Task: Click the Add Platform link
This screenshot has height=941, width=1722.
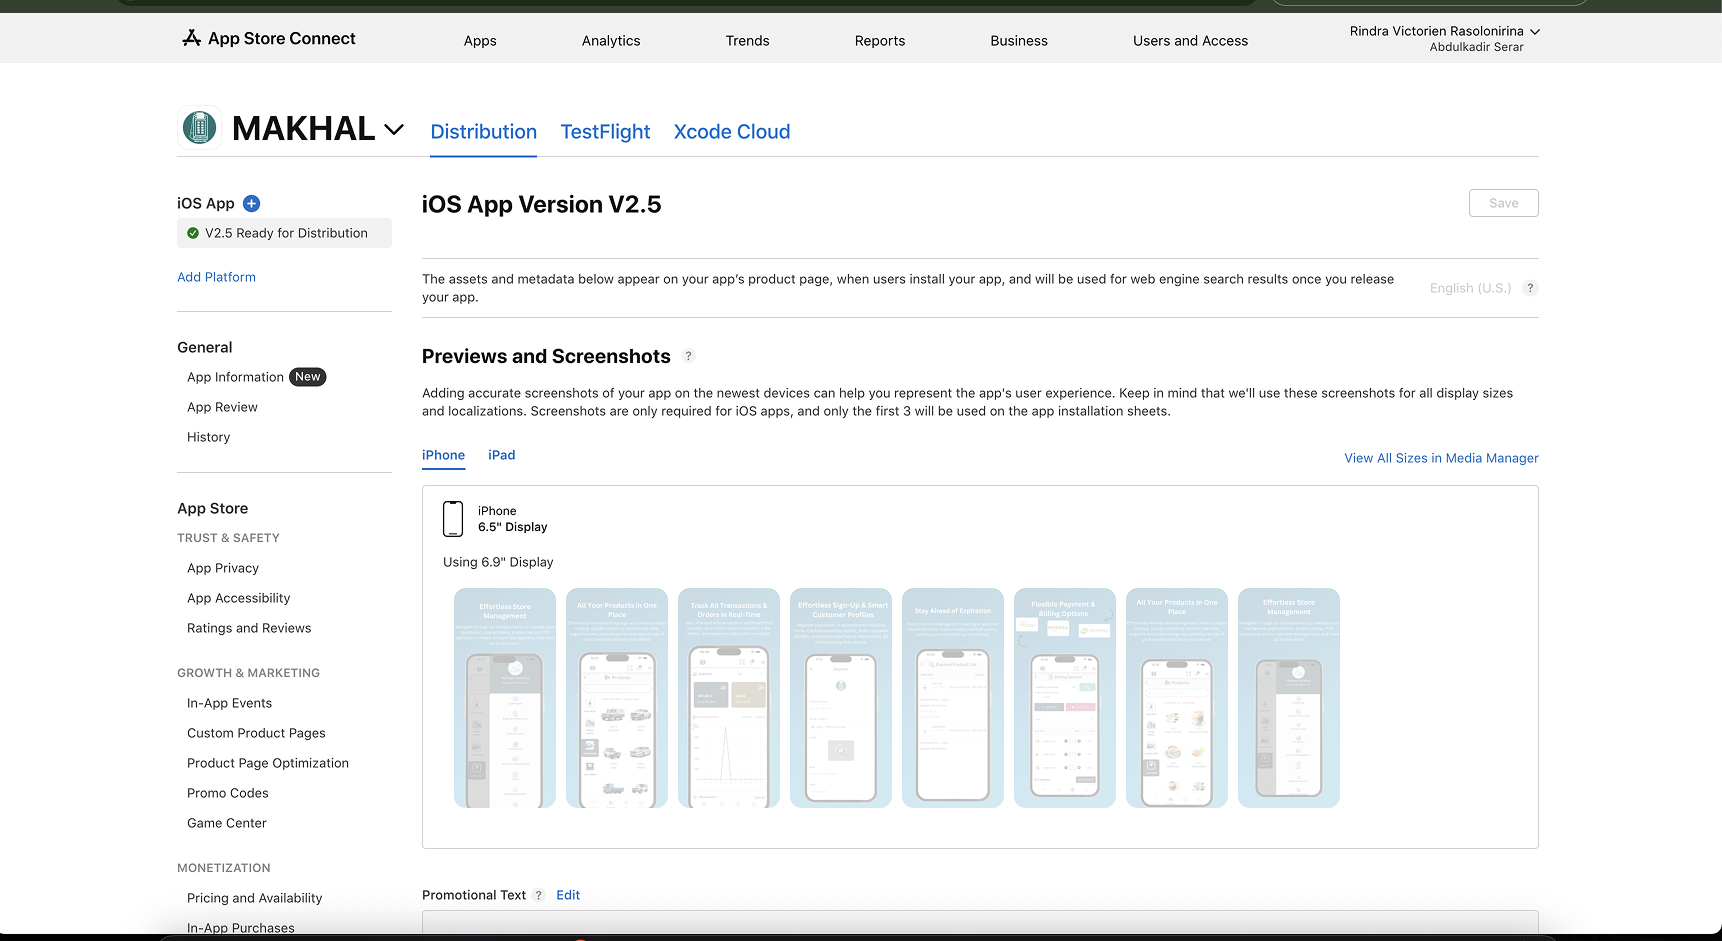Action: coord(216,277)
